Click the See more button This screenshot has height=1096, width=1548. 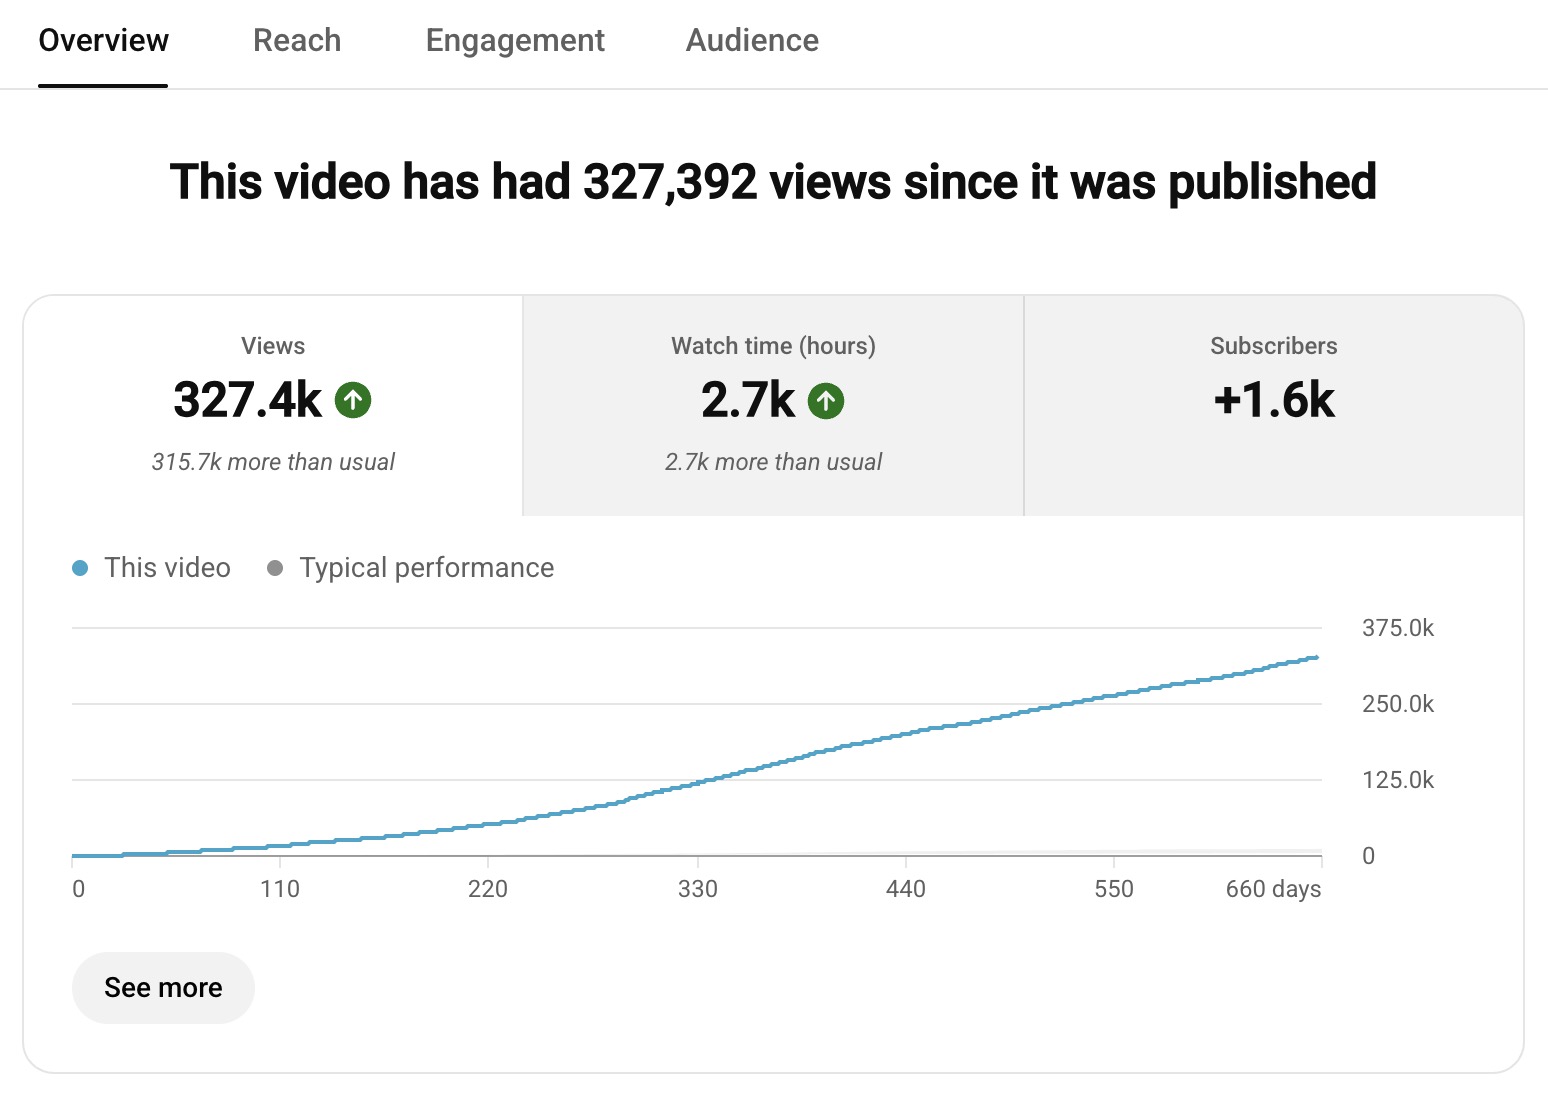163,988
